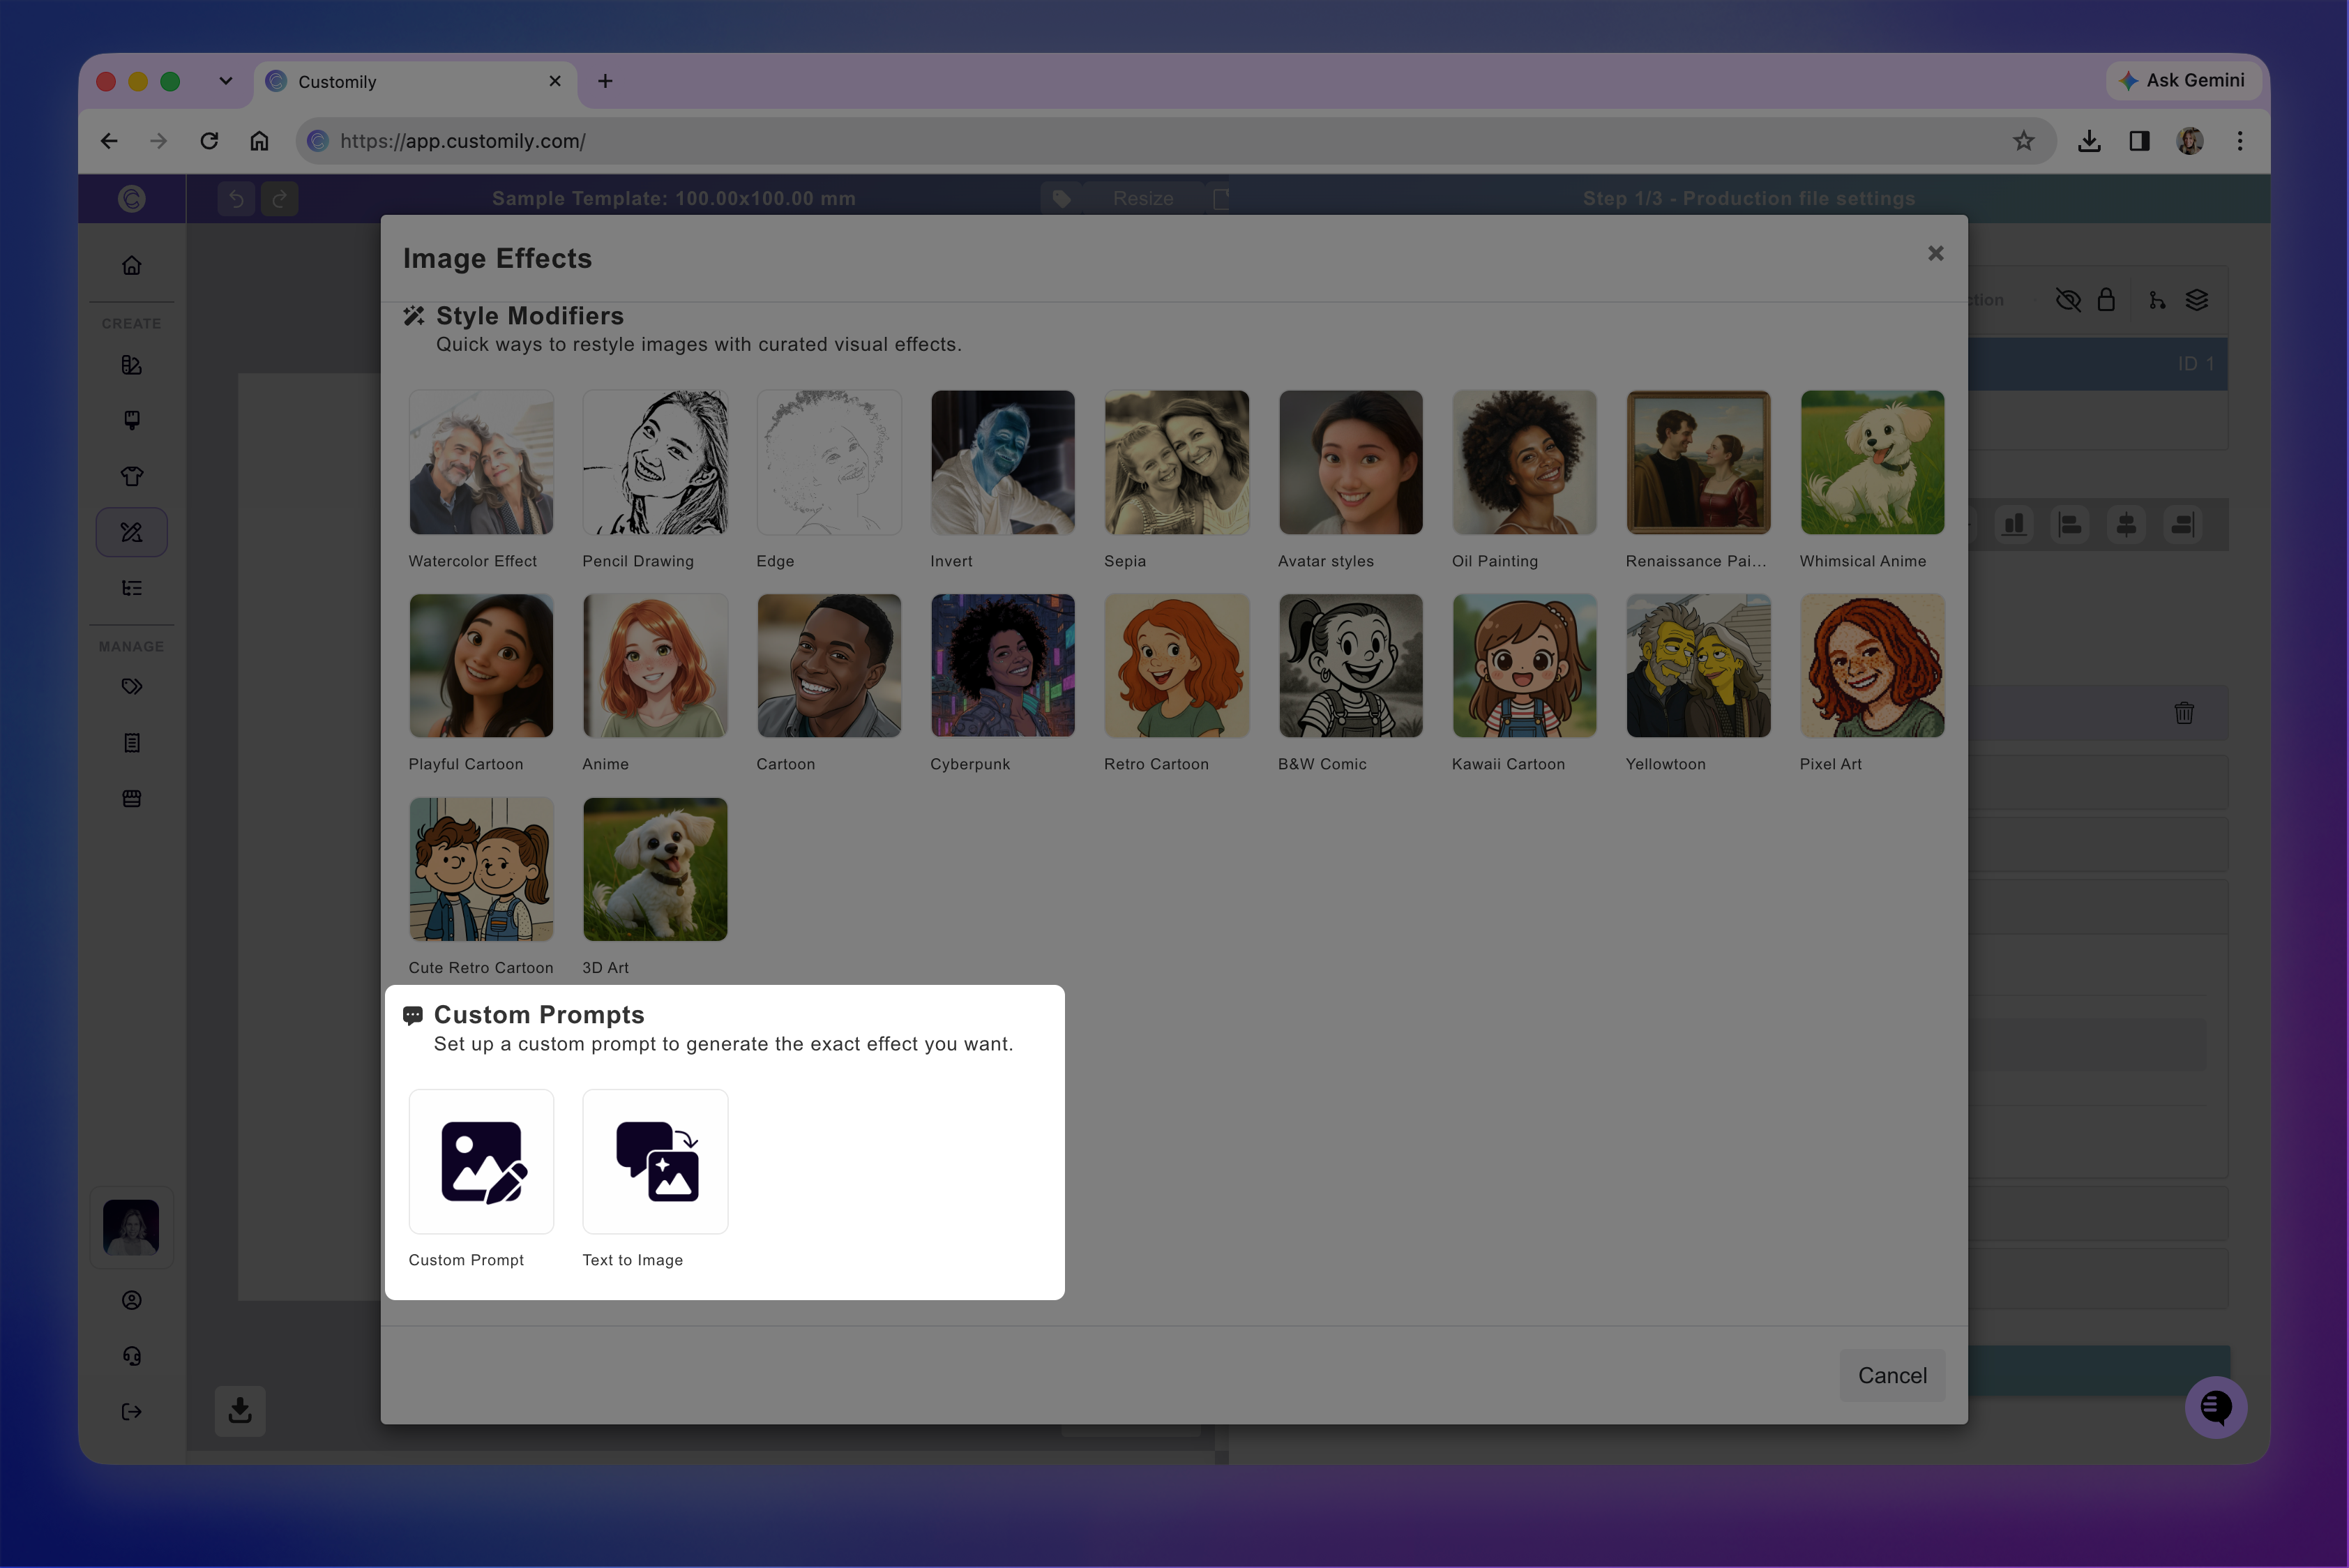
Task: Select the Pixel Art style
Action: pos(1873,666)
